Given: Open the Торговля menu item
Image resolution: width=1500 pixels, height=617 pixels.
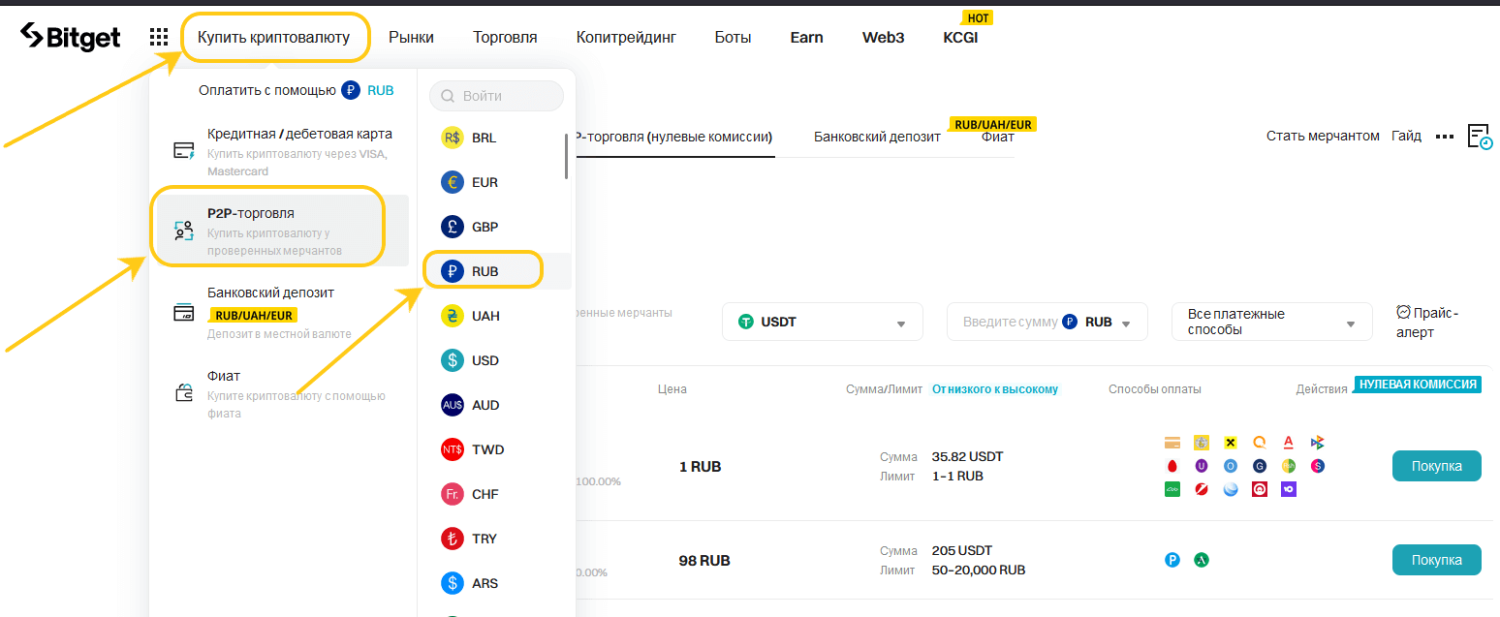Looking at the screenshot, I should (x=505, y=37).
